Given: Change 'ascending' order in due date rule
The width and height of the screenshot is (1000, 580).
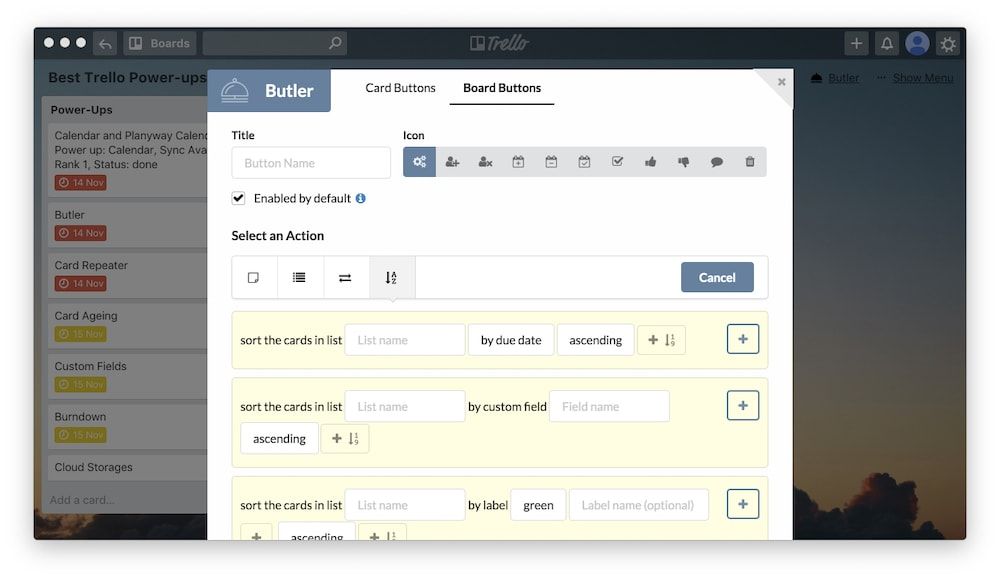Looking at the screenshot, I should 595,340.
